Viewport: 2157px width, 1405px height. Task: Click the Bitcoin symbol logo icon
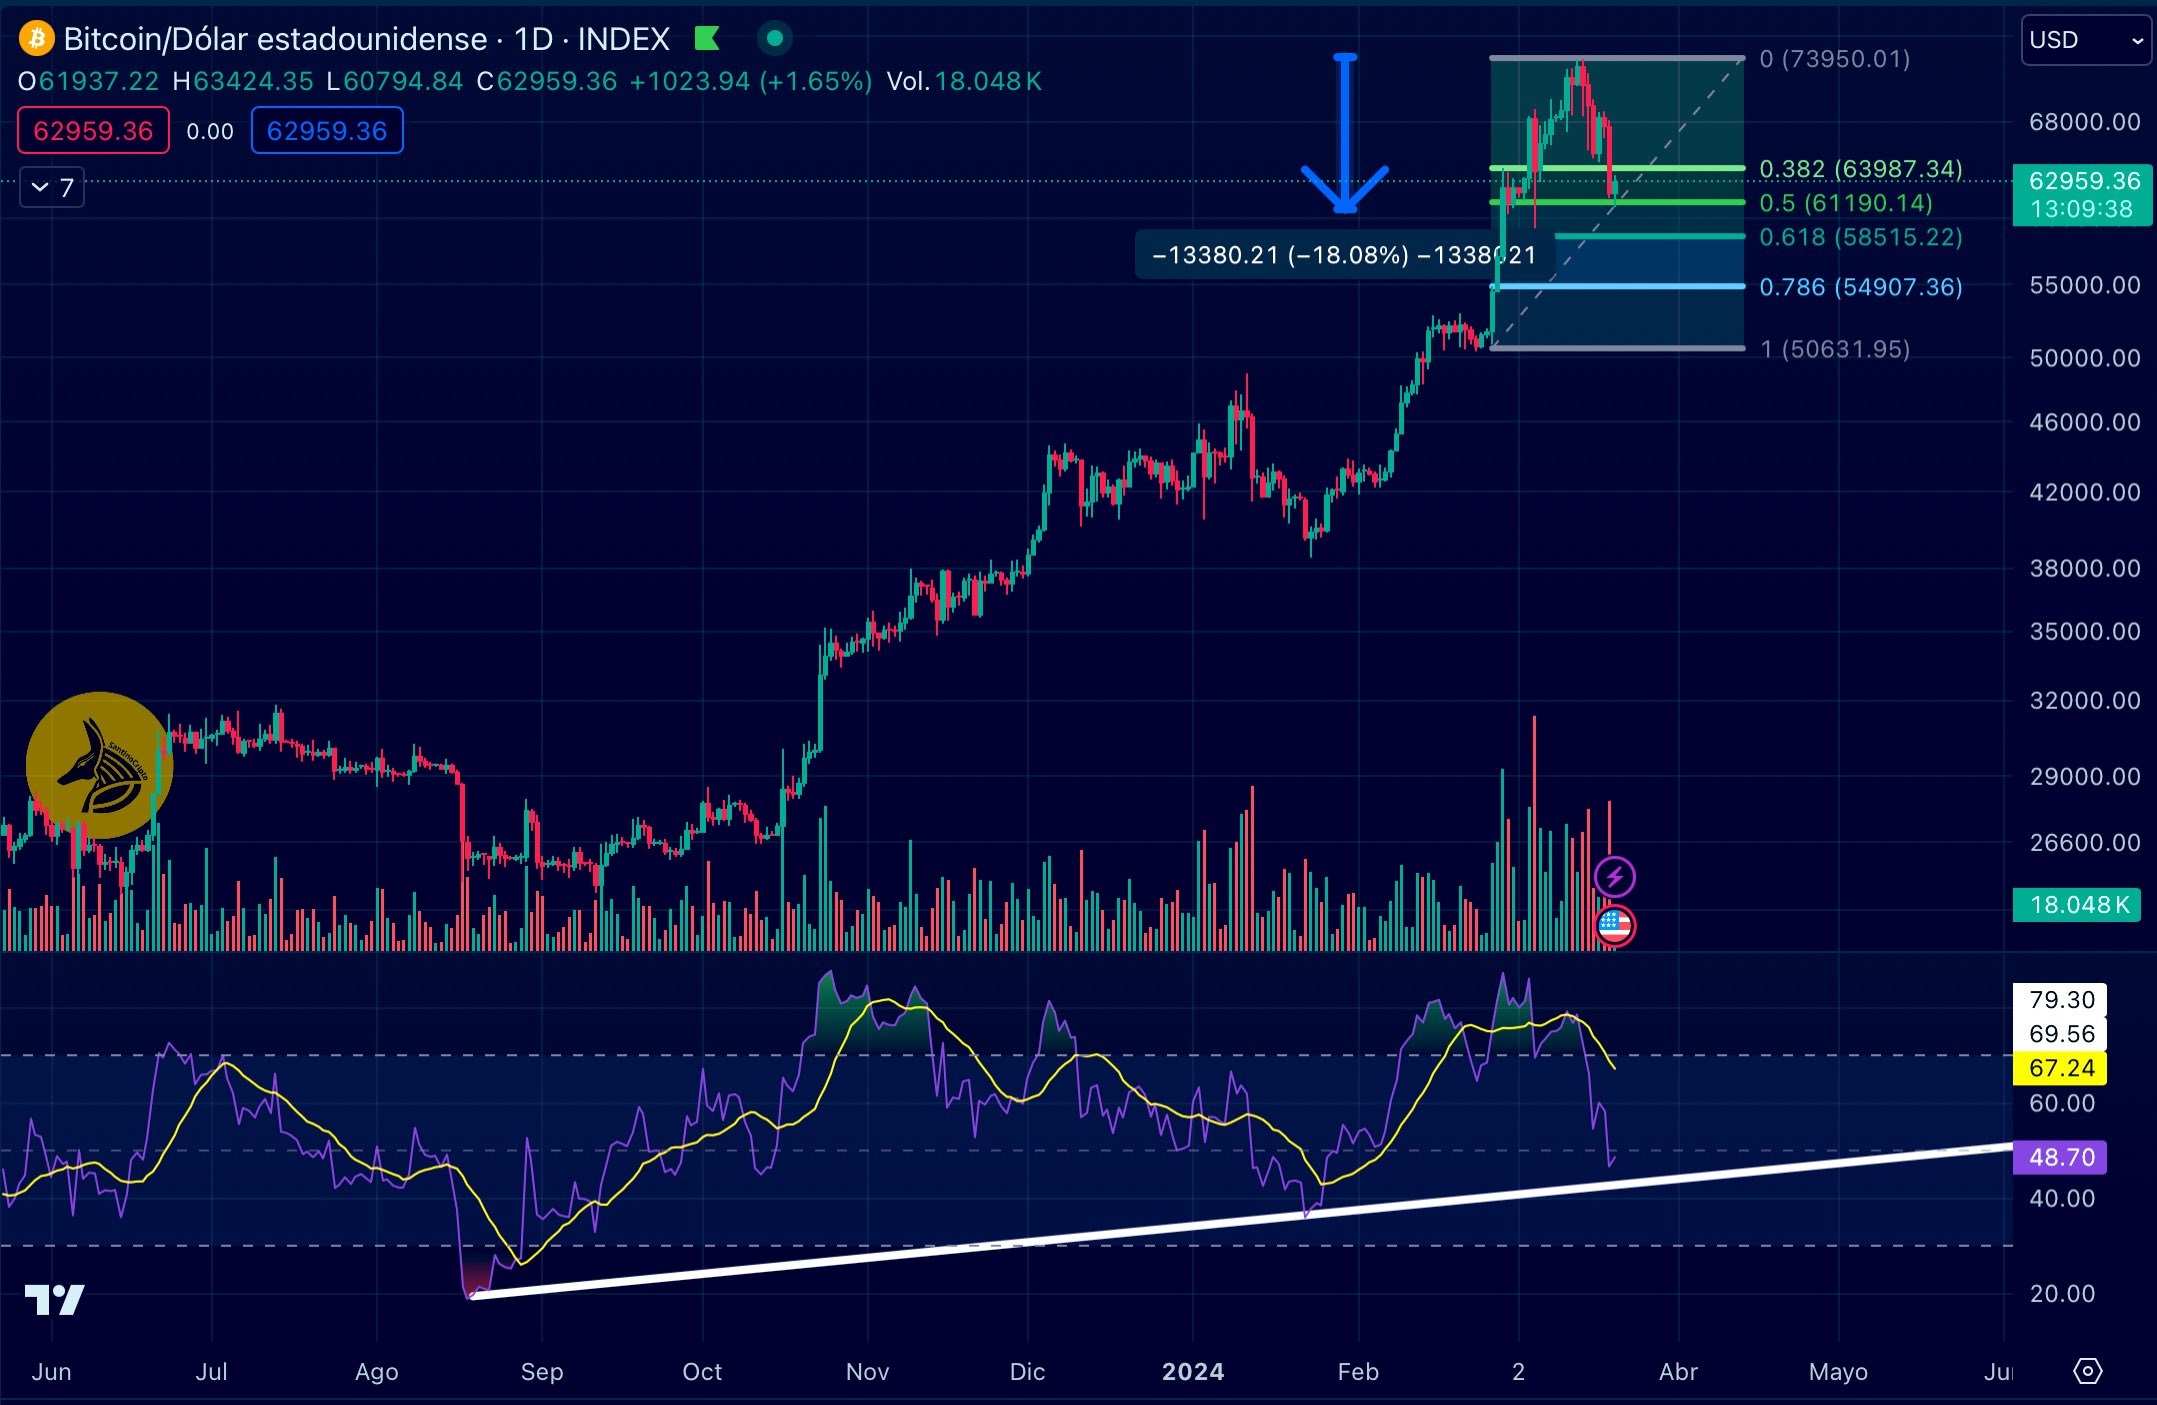click(x=37, y=39)
